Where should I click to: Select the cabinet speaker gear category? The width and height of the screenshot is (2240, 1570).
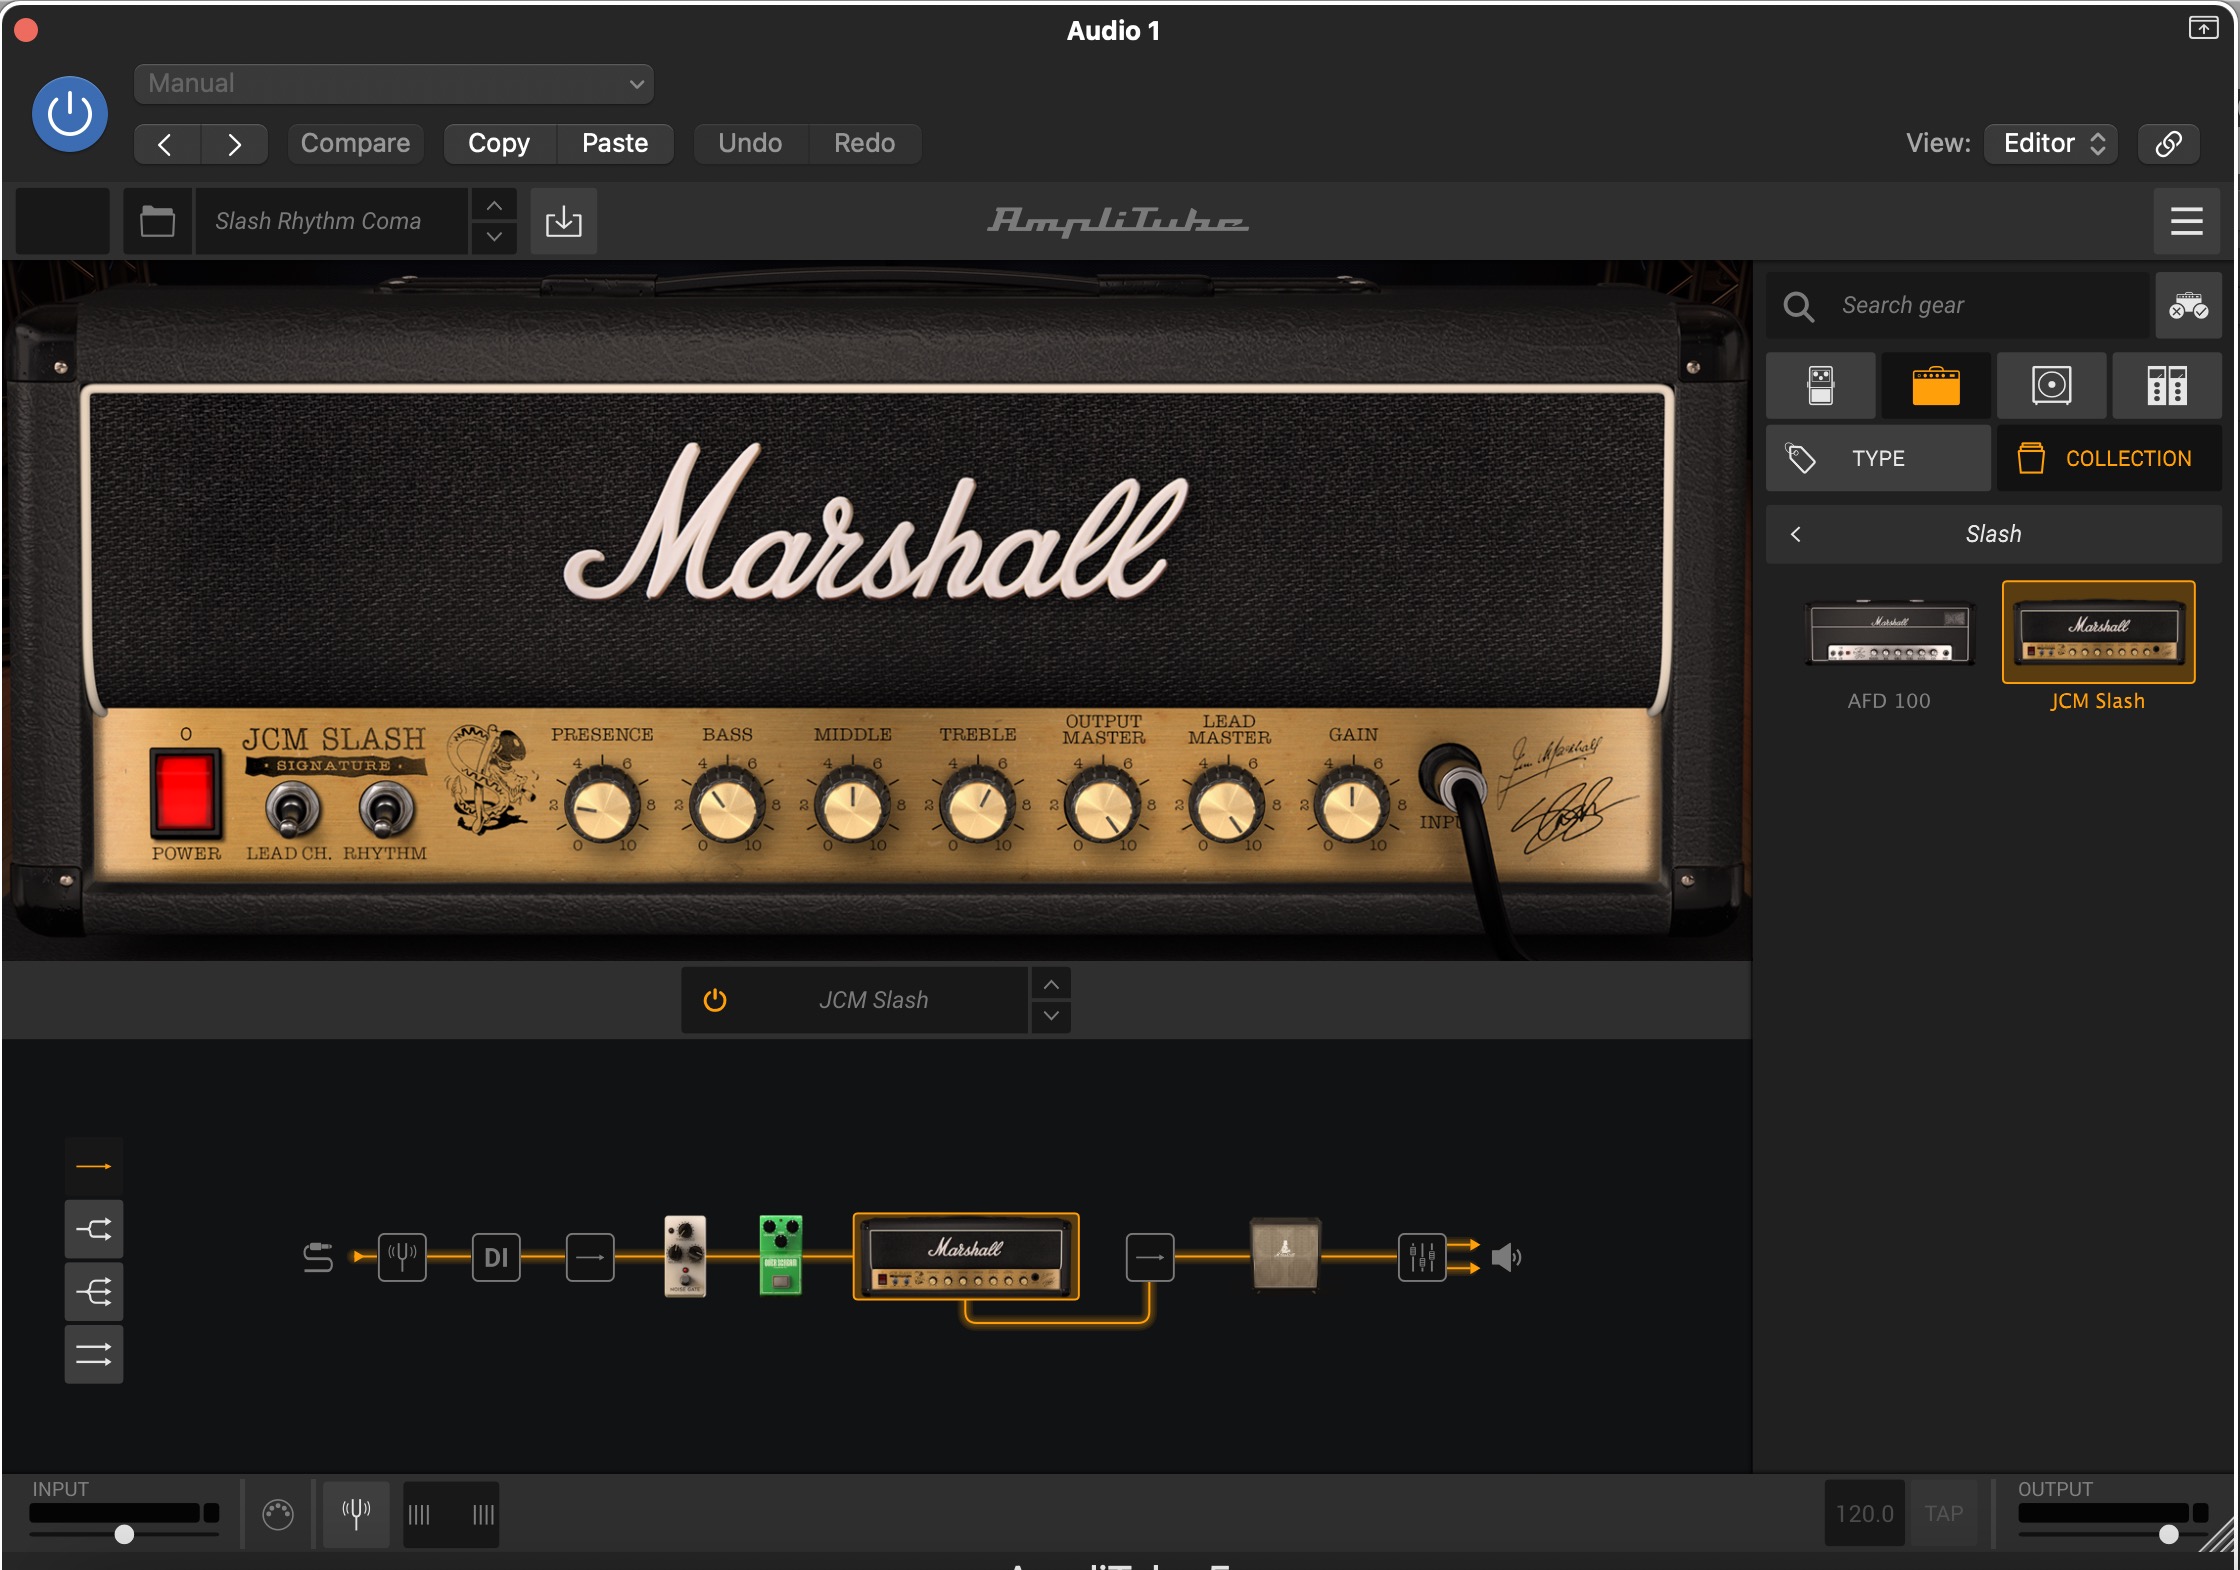[x=2051, y=386]
